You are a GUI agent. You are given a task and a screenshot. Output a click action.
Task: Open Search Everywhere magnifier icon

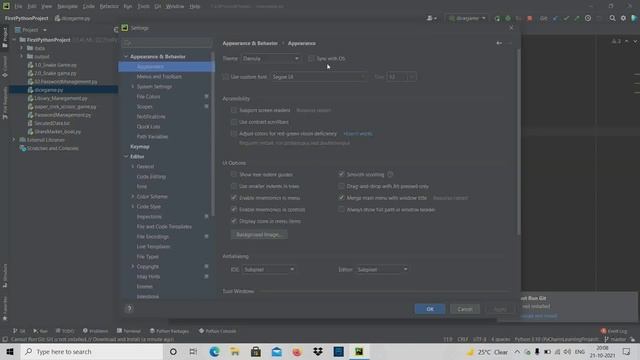[612, 18]
